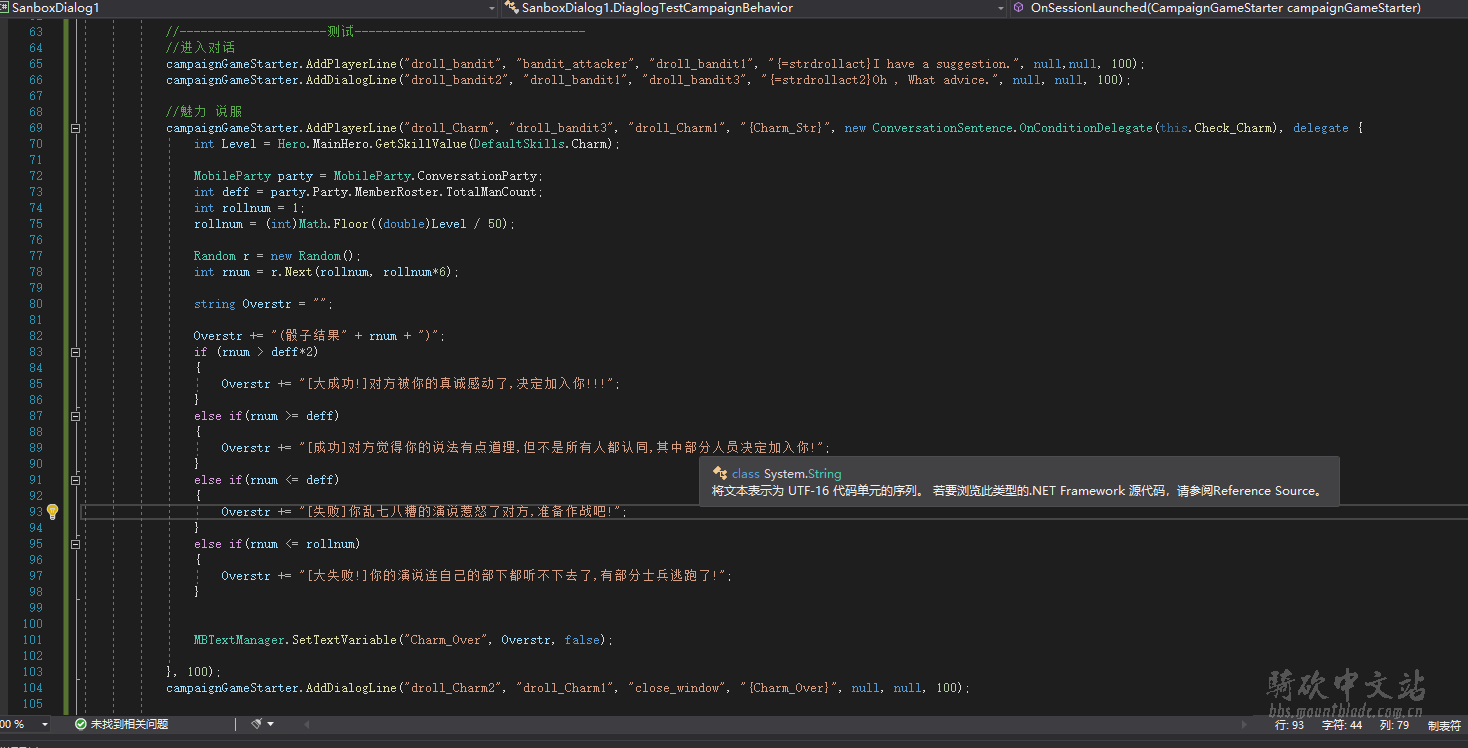The height and width of the screenshot is (748, 1468).
Task: Click the Check_Charm identifier on line 69
Action: pyautogui.click(x=1234, y=128)
